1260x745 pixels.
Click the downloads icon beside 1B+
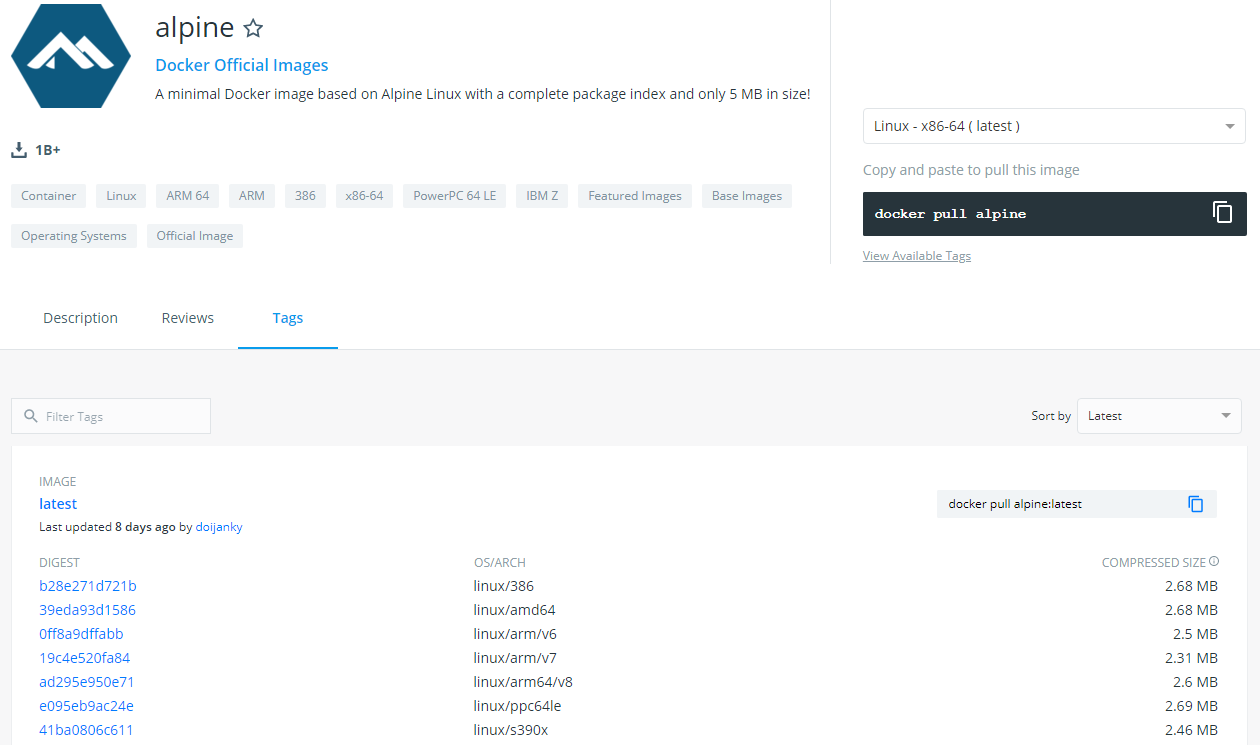[18, 150]
